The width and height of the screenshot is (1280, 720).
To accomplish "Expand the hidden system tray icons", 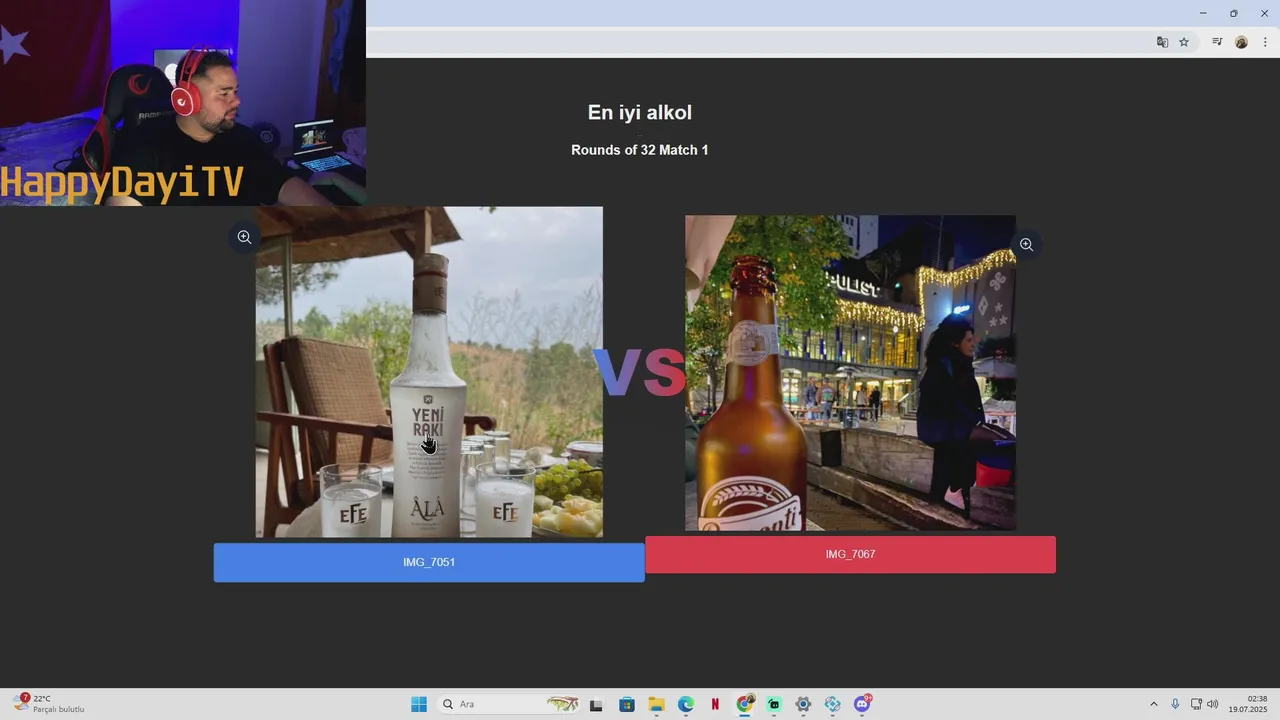I will [1153, 704].
